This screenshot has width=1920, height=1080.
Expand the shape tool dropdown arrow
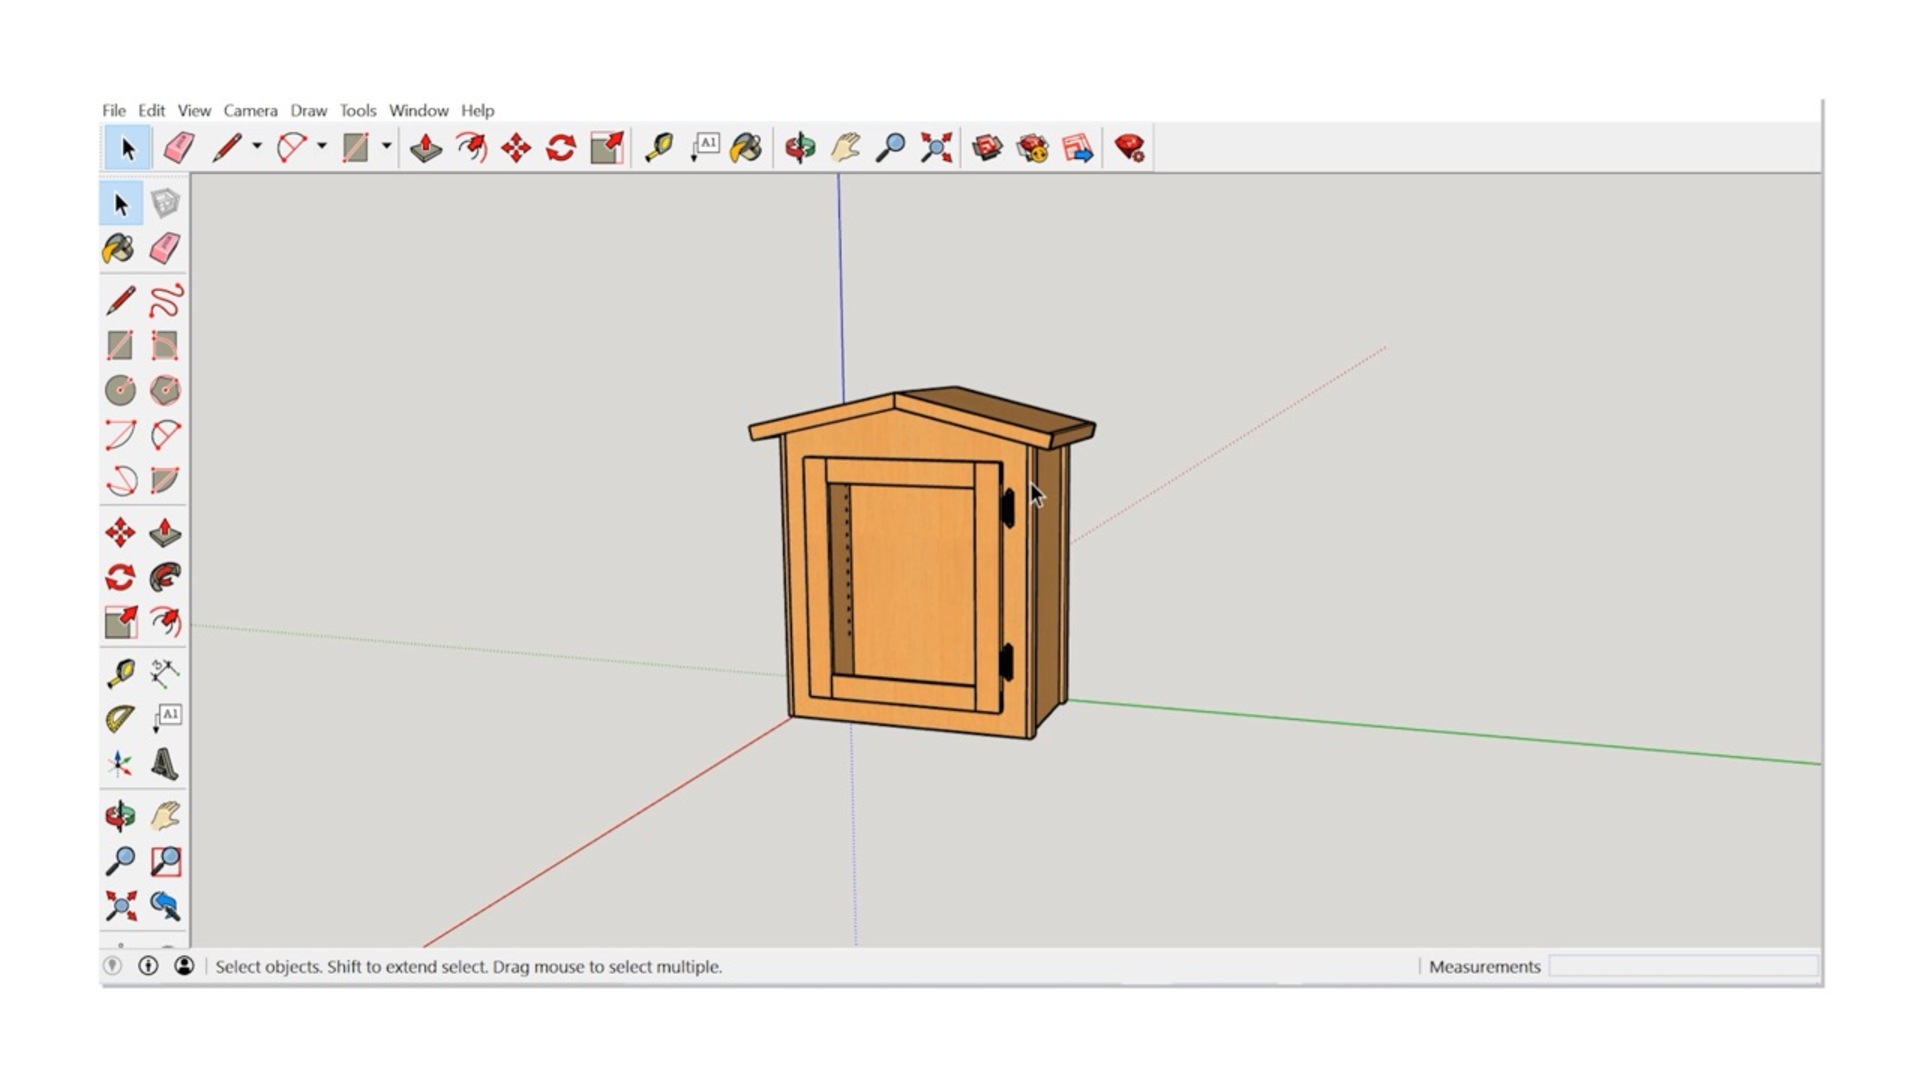[x=386, y=147]
